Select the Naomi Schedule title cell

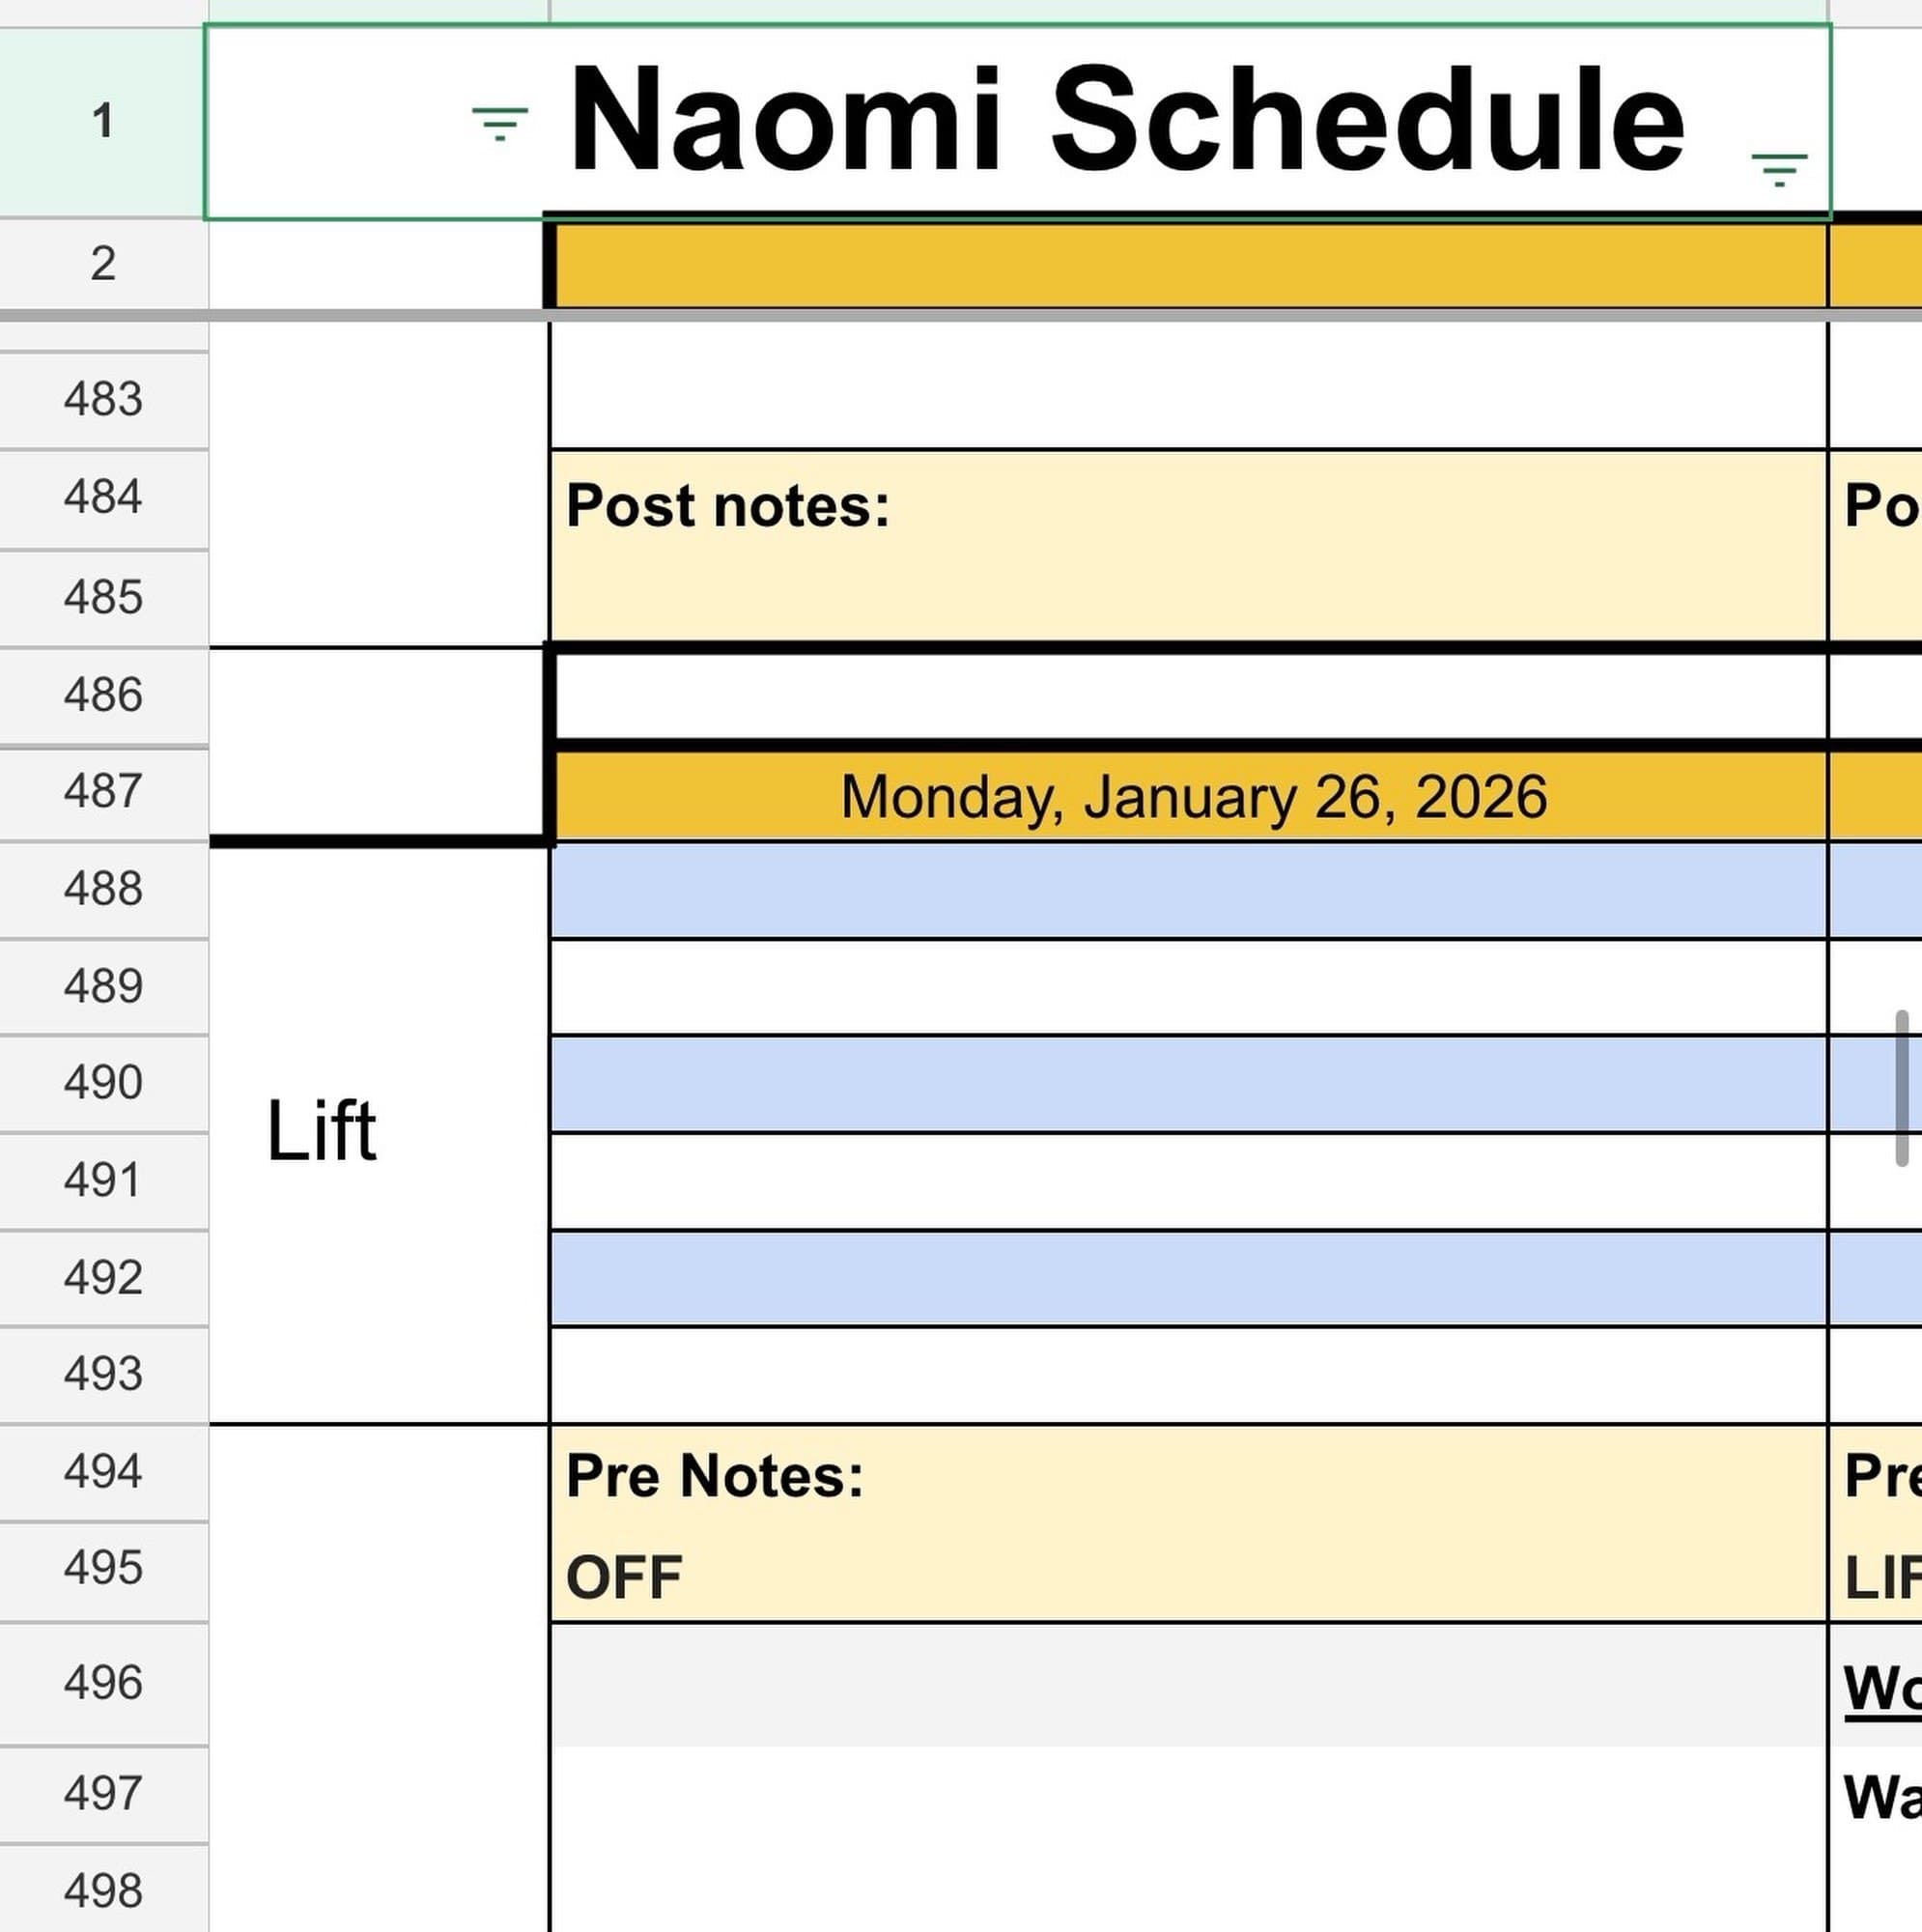[1125, 120]
